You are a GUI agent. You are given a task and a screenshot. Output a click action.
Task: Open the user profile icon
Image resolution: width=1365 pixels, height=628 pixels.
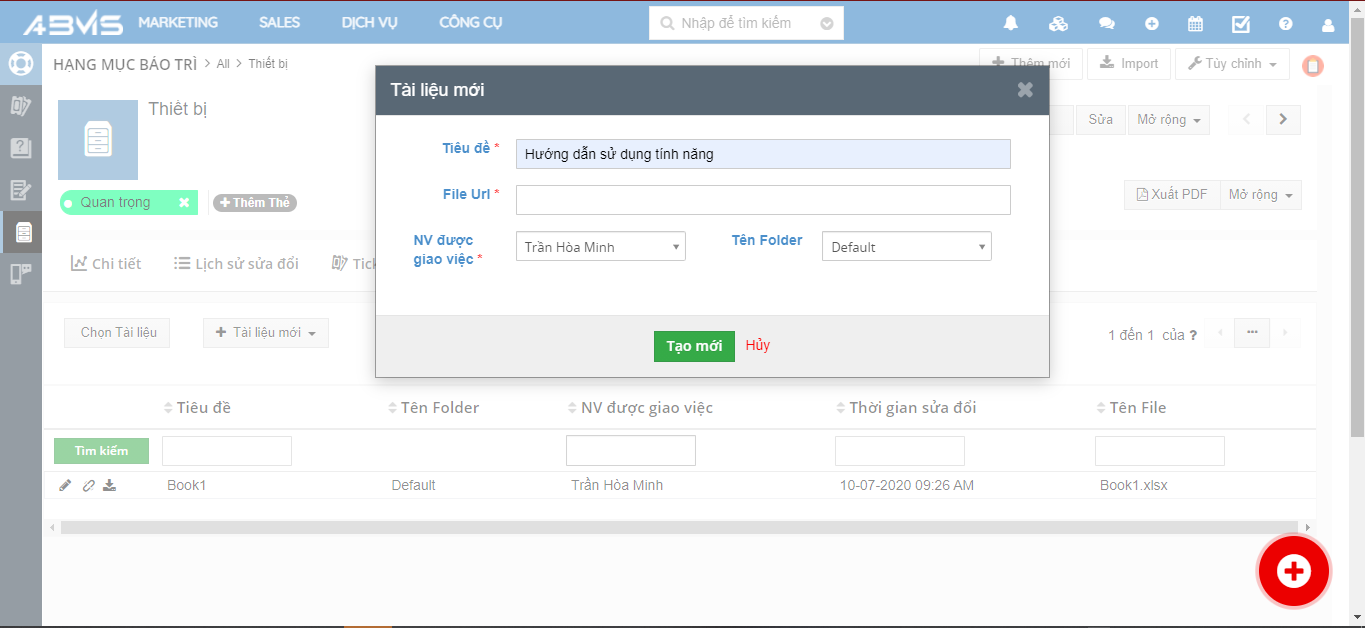point(1328,24)
